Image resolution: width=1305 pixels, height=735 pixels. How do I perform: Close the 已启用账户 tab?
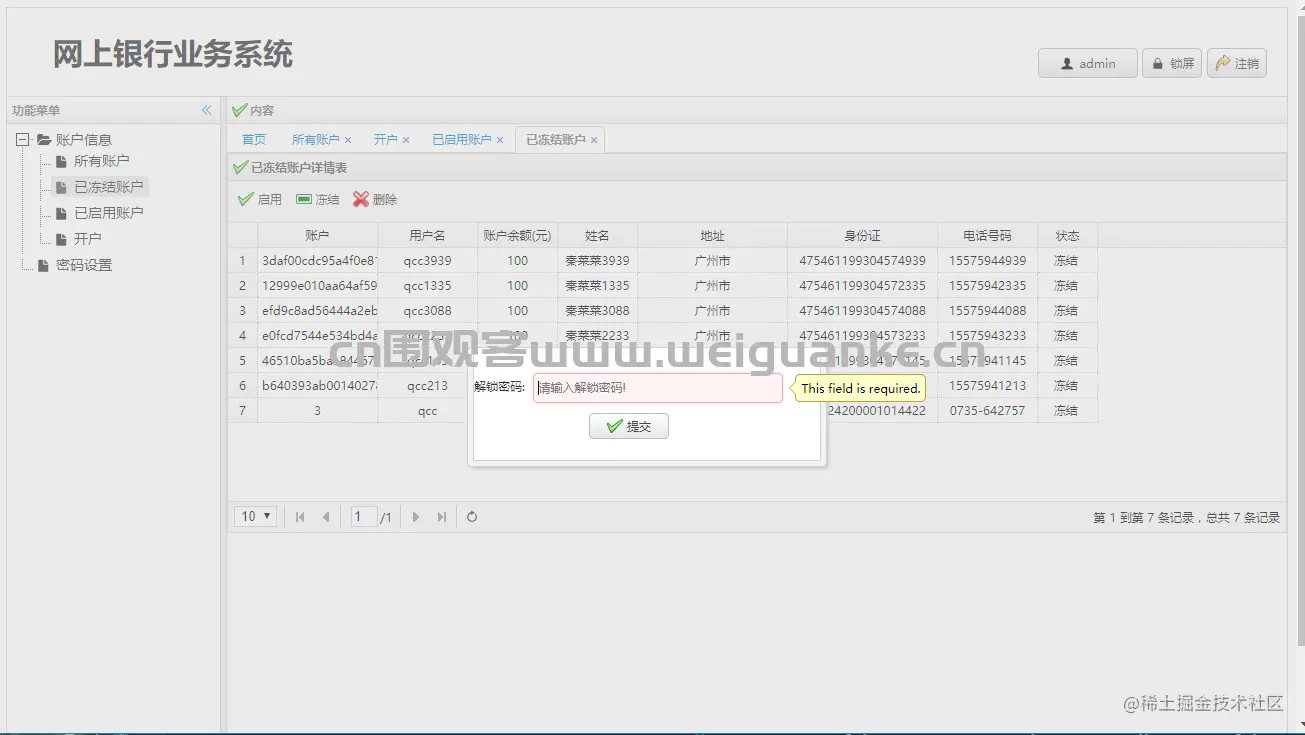(x=500, y=141)
